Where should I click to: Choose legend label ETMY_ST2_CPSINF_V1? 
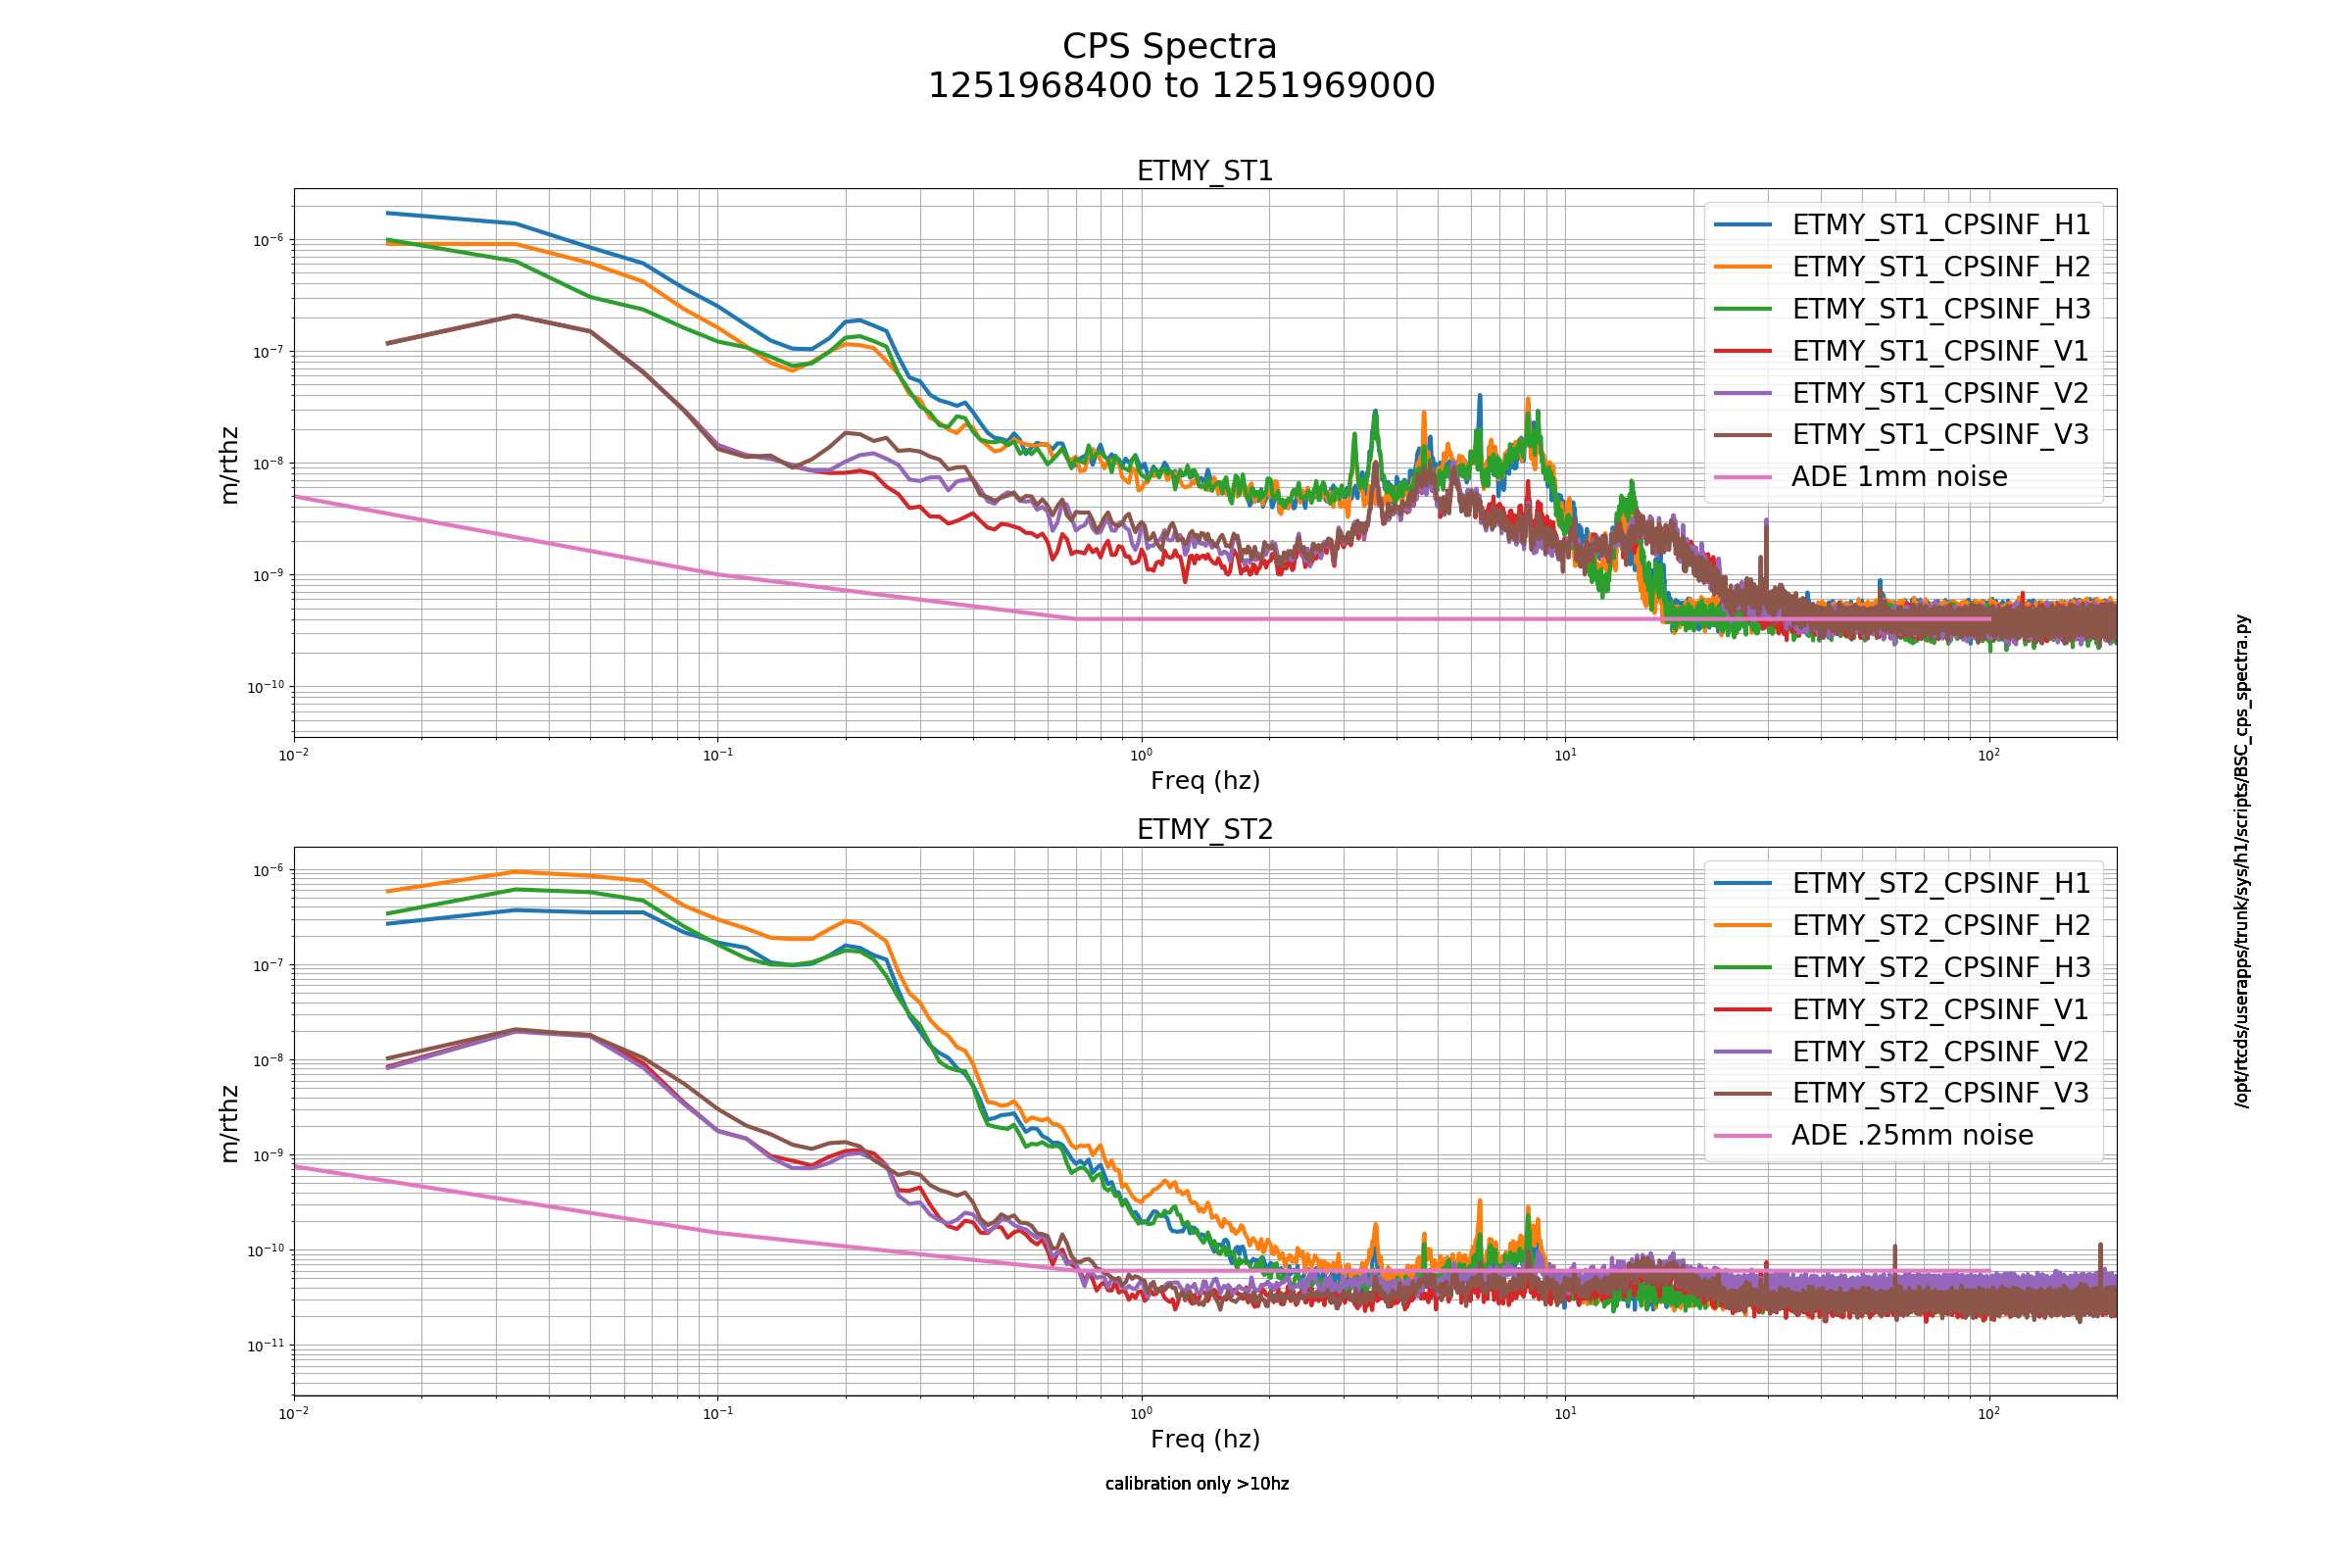[x=1940, y=1009]
